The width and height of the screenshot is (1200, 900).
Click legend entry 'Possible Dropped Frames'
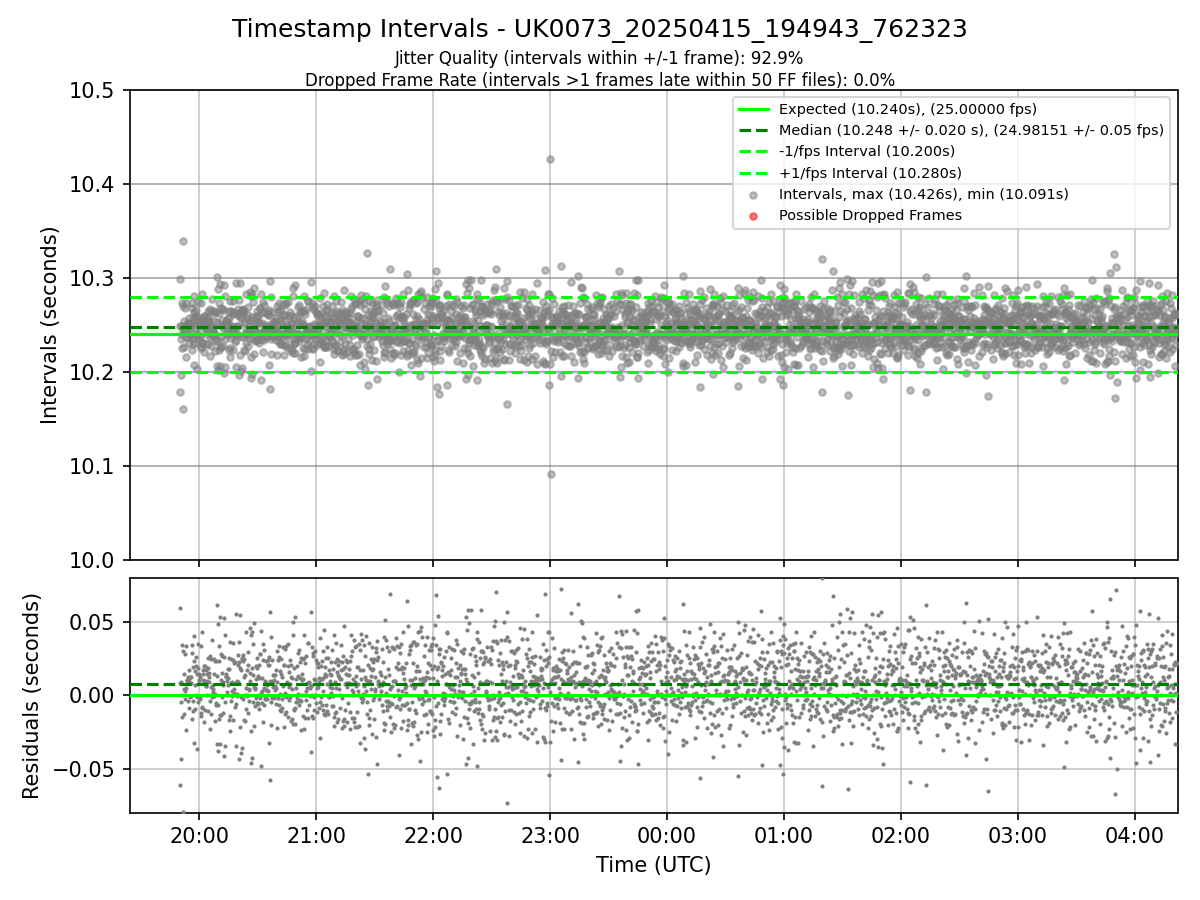click(x=870, y=215)
